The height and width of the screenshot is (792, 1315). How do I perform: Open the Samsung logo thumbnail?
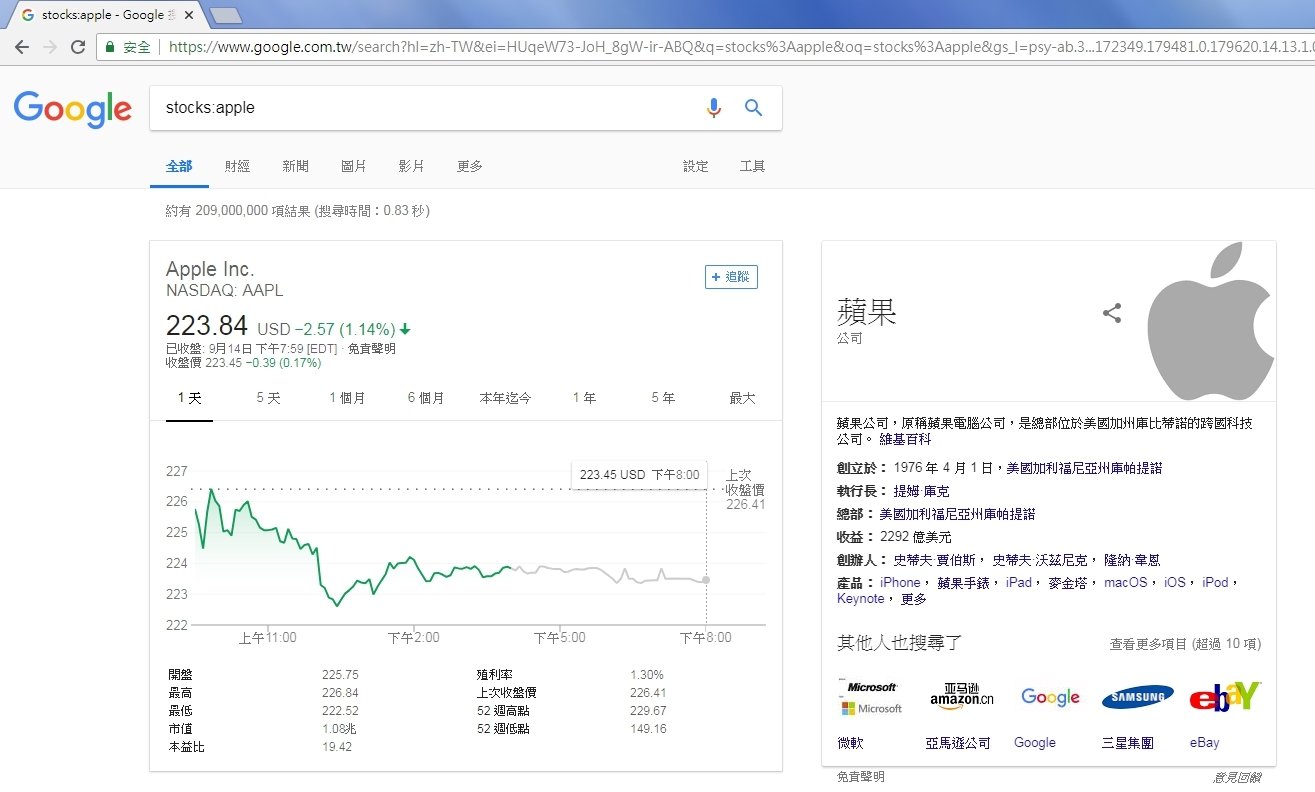[1138, 697]
